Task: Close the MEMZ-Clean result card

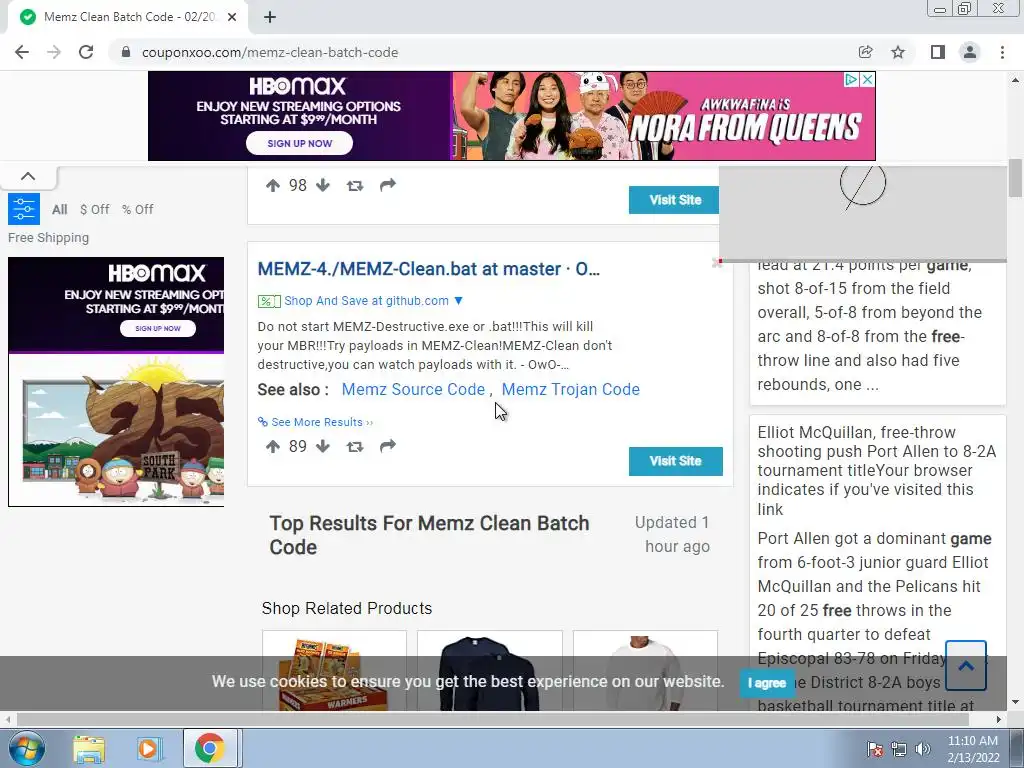Action: (716, 263)
